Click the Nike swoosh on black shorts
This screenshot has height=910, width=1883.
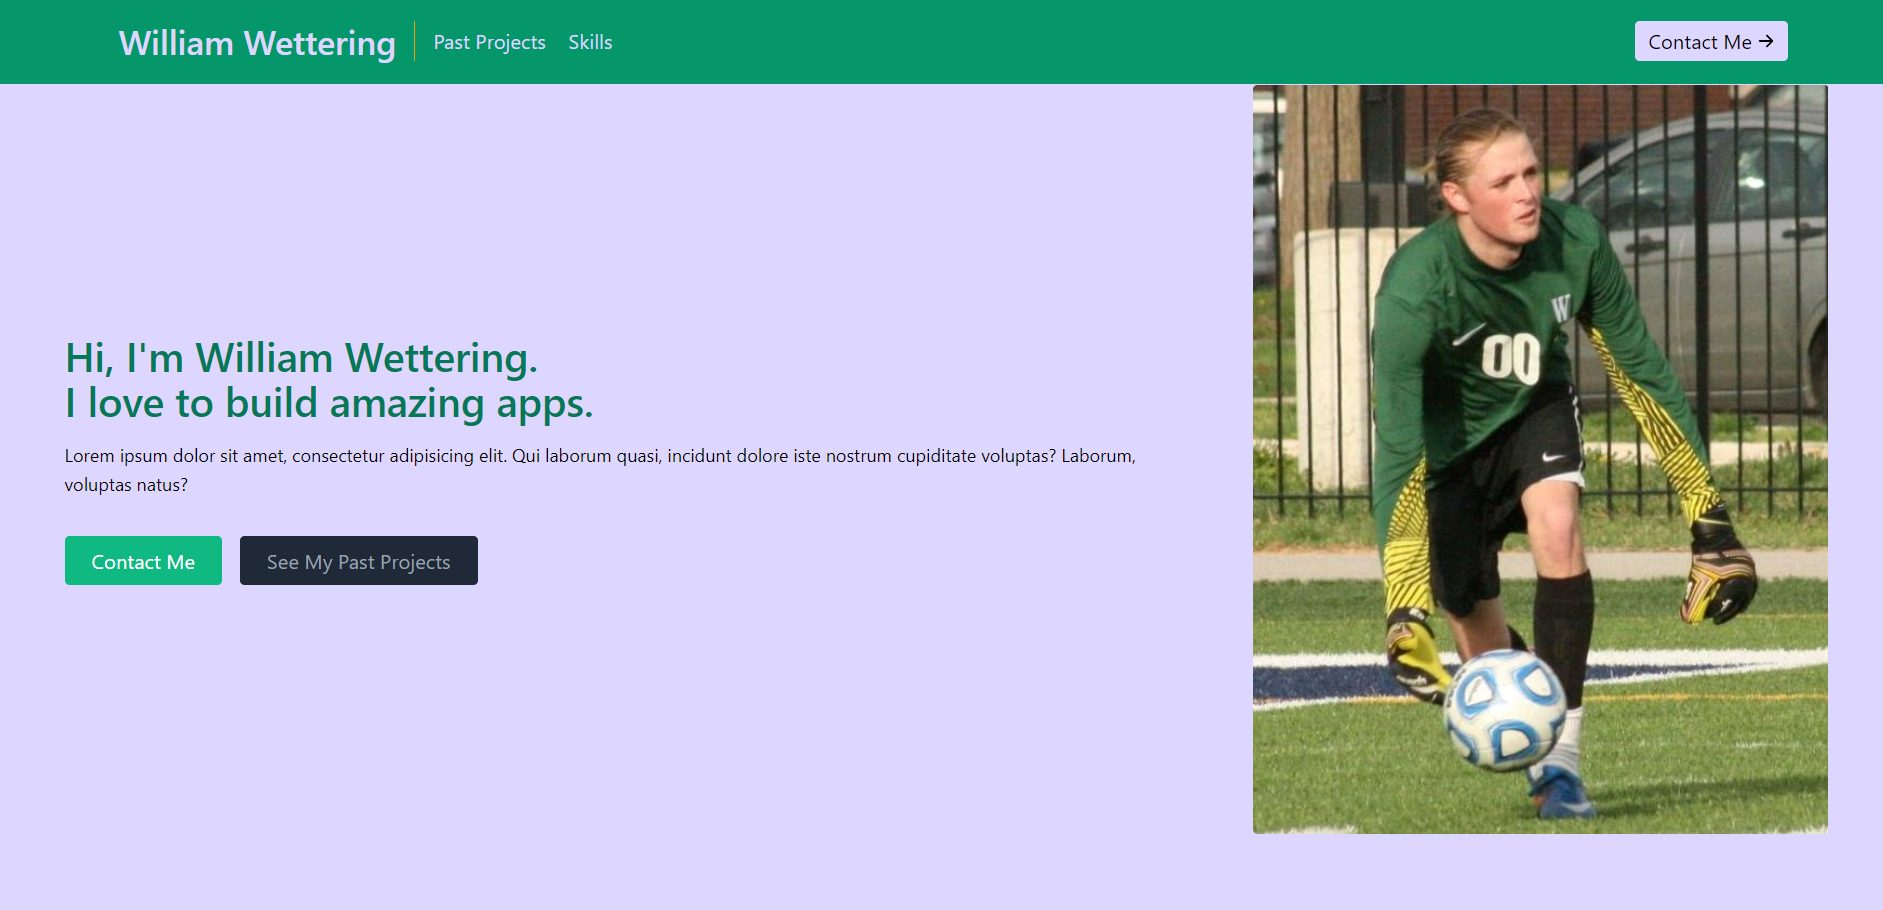(x=1553, y=457)
